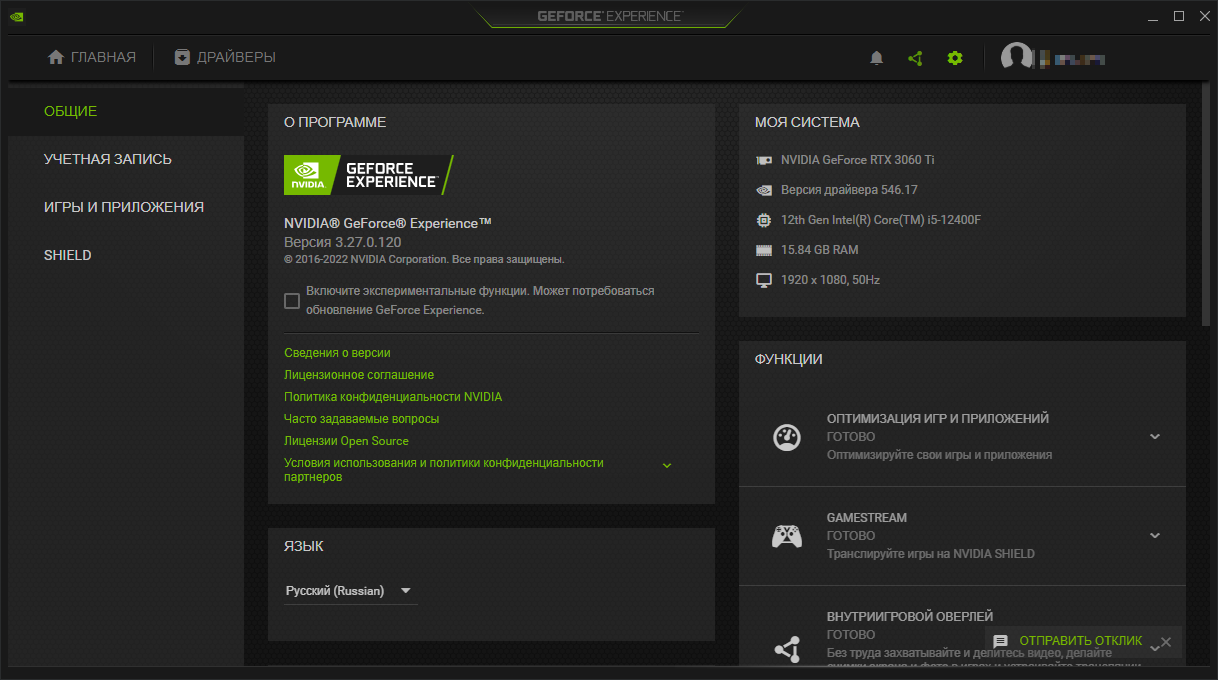
Task: Click the vertical scrollbar on the right
Action: tap(1208, 205)
